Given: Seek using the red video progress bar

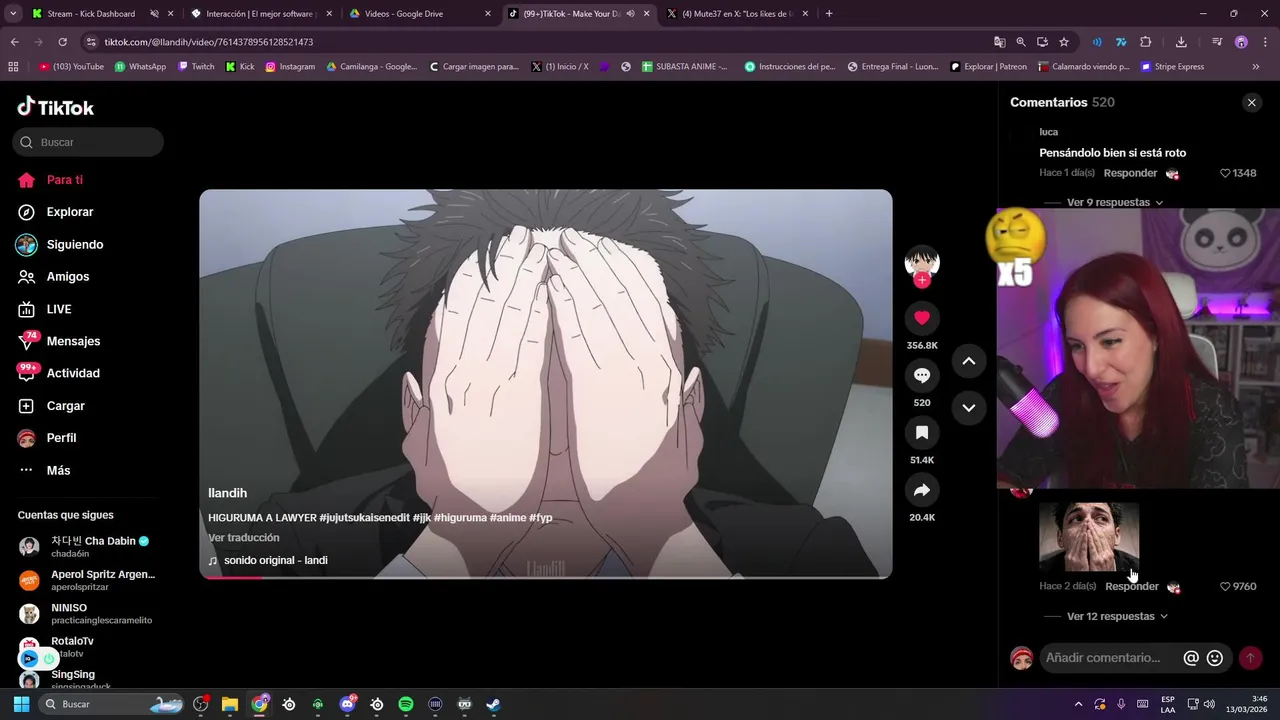Looking at the screenshot, I should point(545,577).
